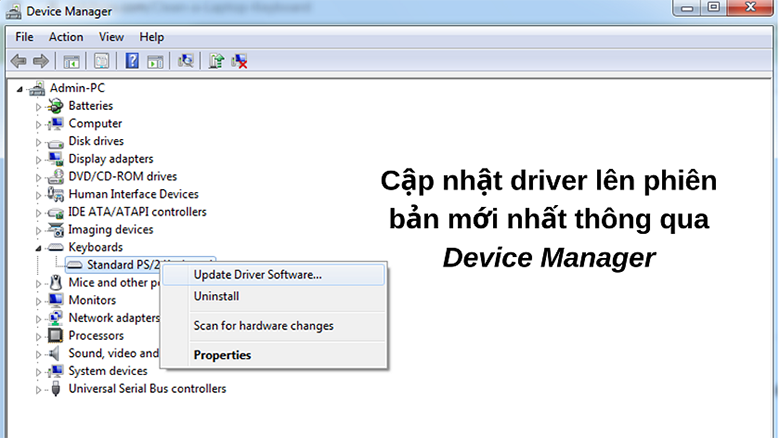Click the Uninstall device red-X toolbar icon

[240, 61]
